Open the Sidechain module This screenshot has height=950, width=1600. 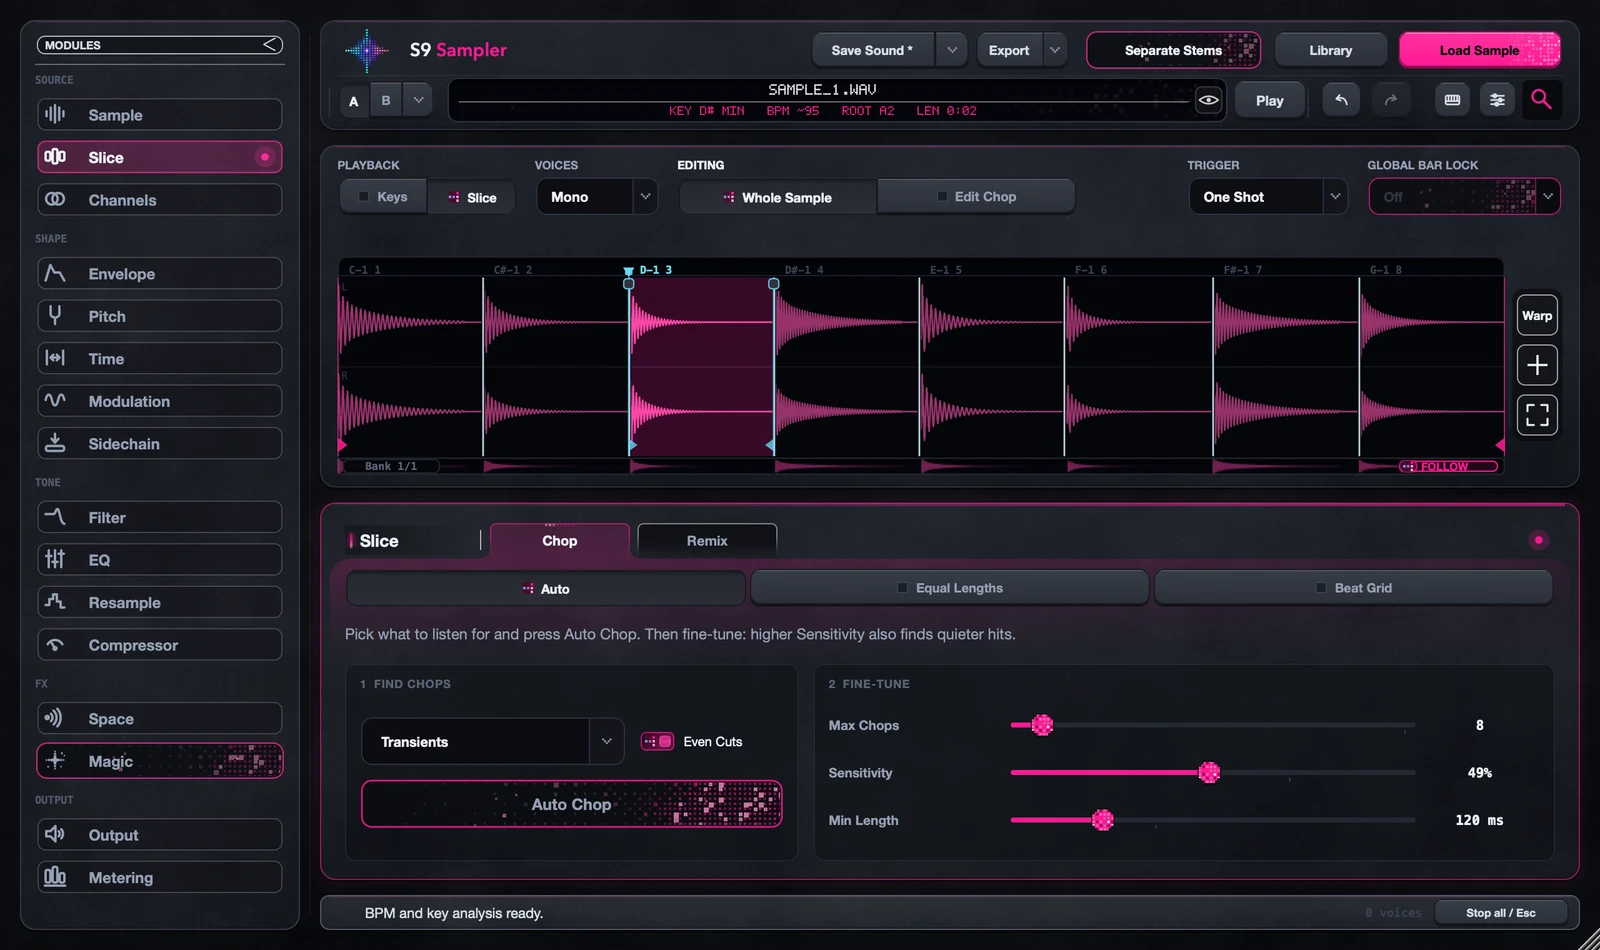click(160, 444)
